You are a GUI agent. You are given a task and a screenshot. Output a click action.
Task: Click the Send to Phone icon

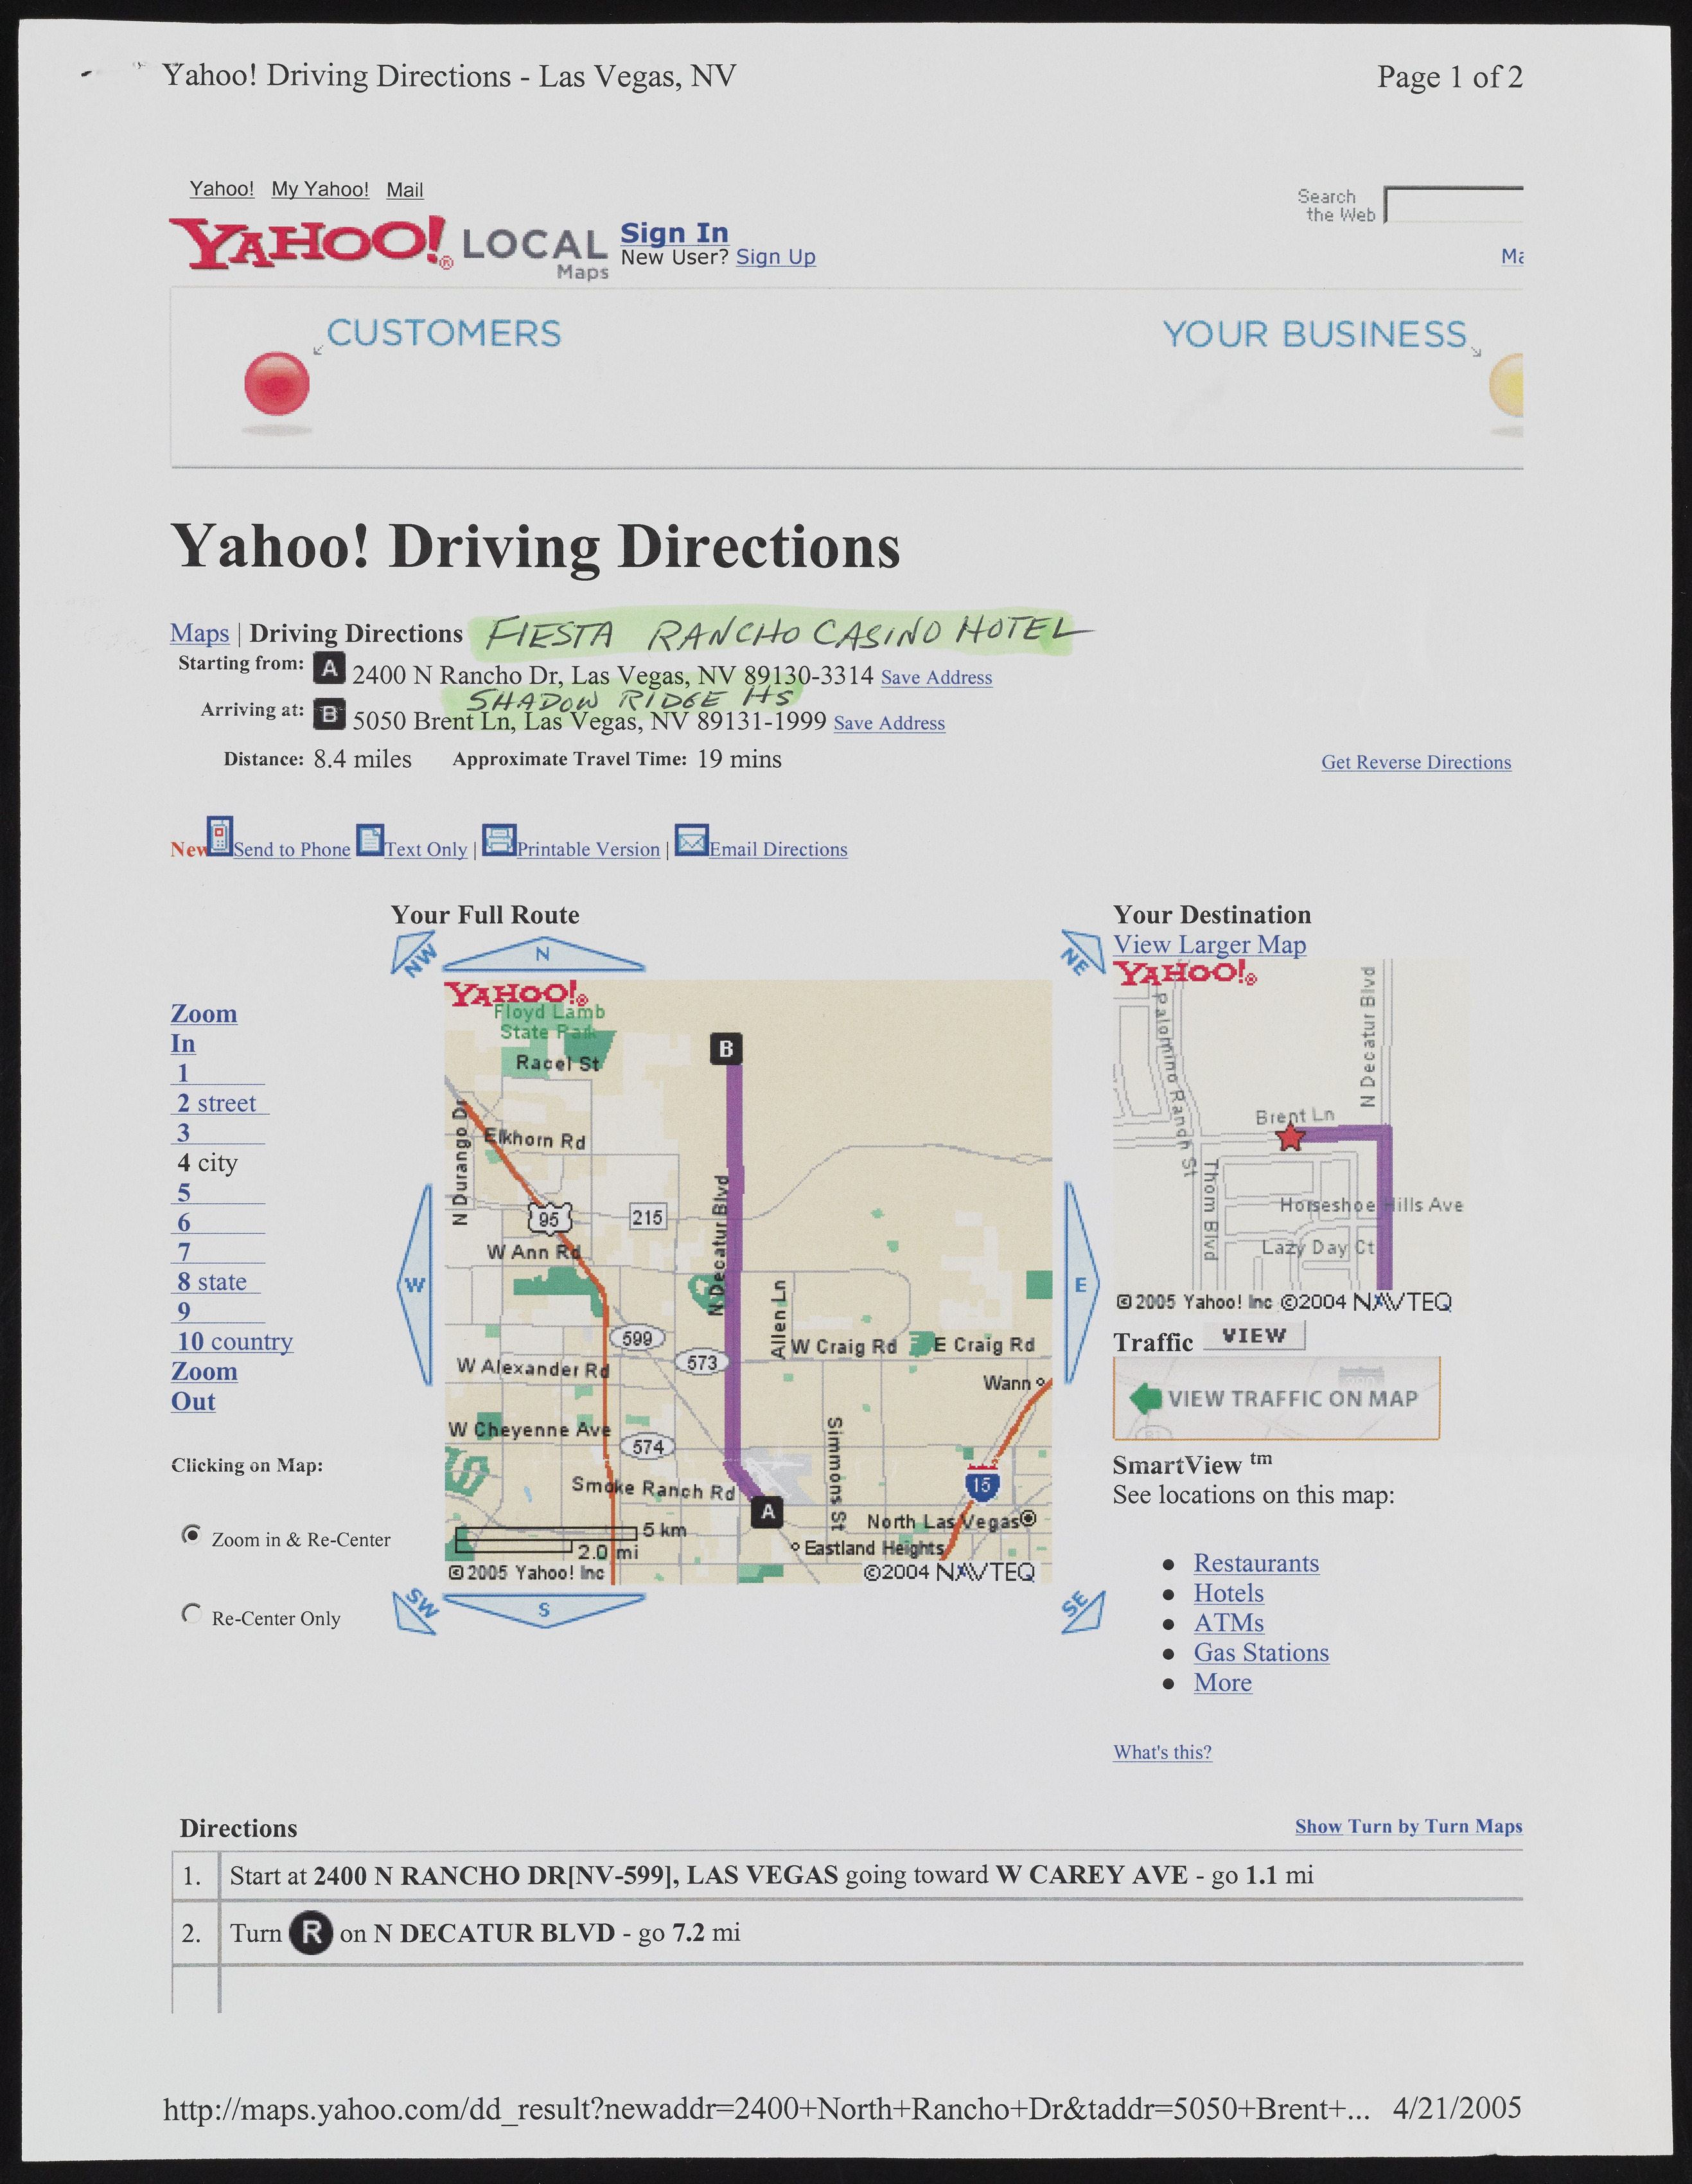[220, 836]
